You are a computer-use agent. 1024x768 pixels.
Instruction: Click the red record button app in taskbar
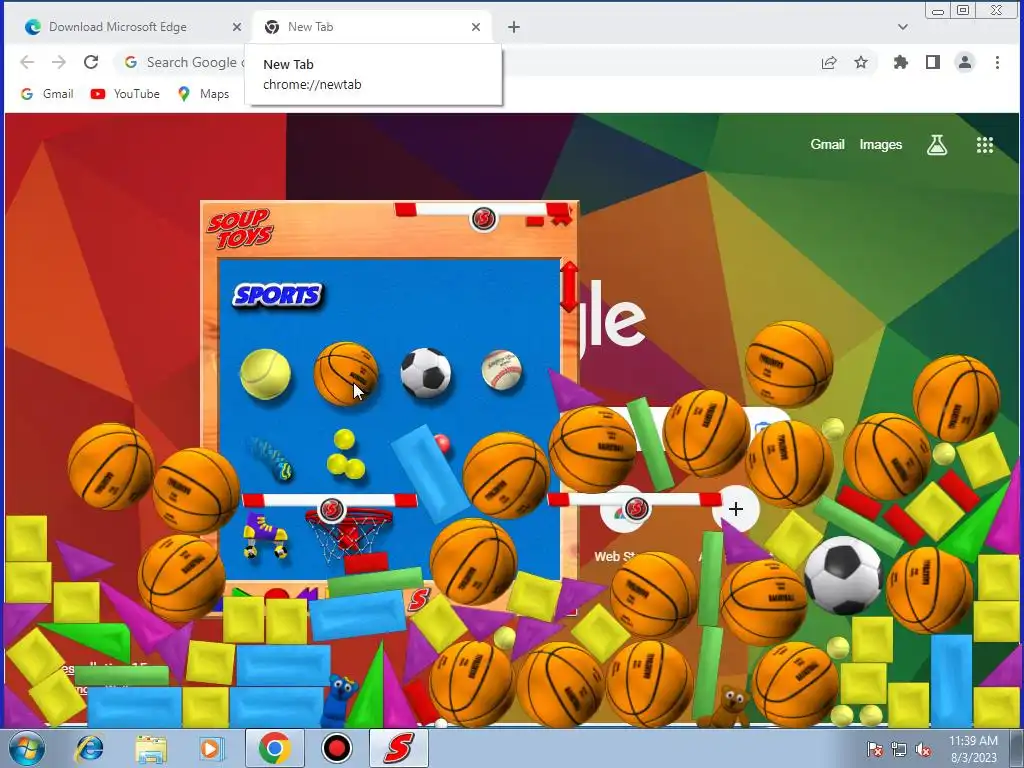coord(337,748)
